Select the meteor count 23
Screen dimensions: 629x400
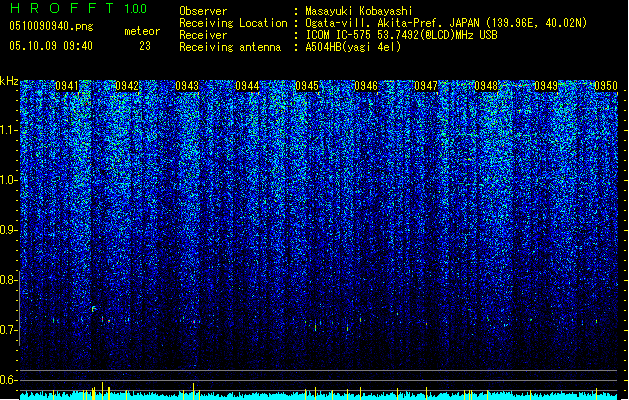(145, 46)
